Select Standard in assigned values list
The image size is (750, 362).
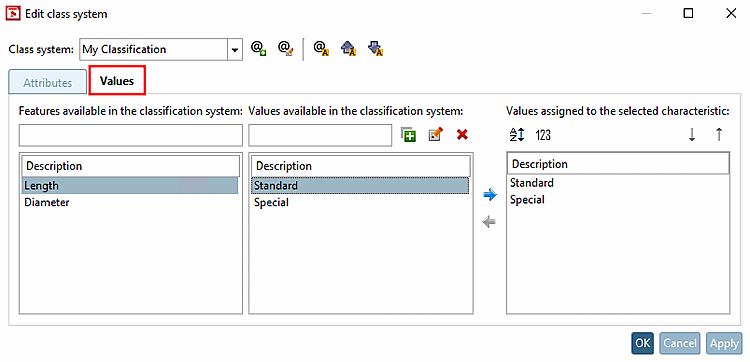tap(618, 183)
